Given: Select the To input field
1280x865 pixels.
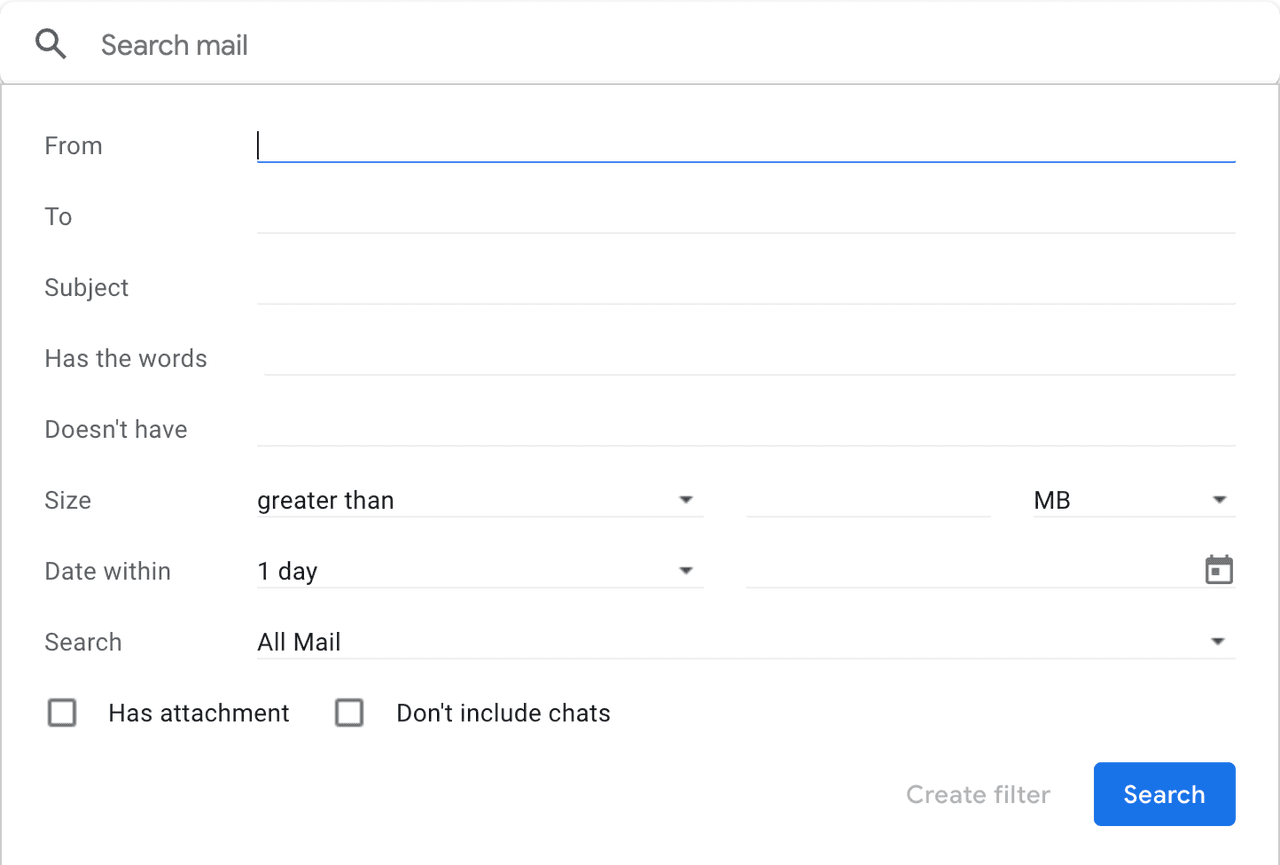Looking at the screenshot, I should pos(745,217).
